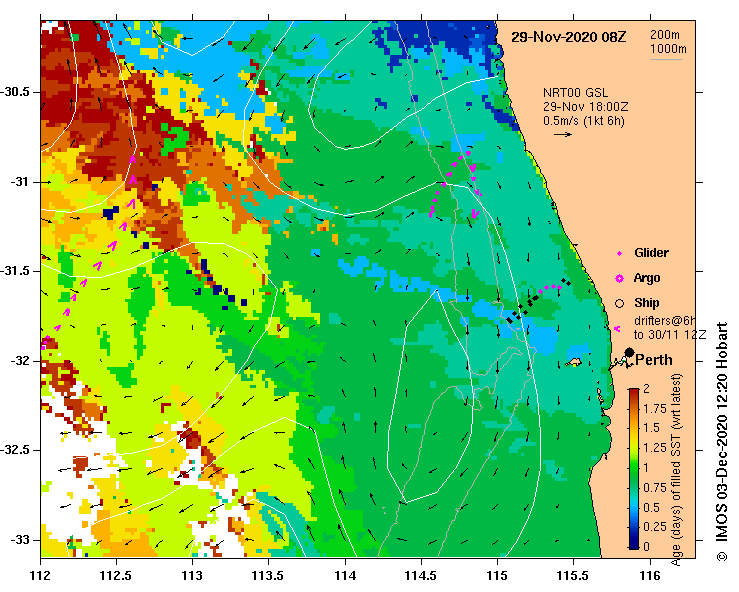
Task: Click the colorbar value 2 label
Action: (x=646, y=389)
